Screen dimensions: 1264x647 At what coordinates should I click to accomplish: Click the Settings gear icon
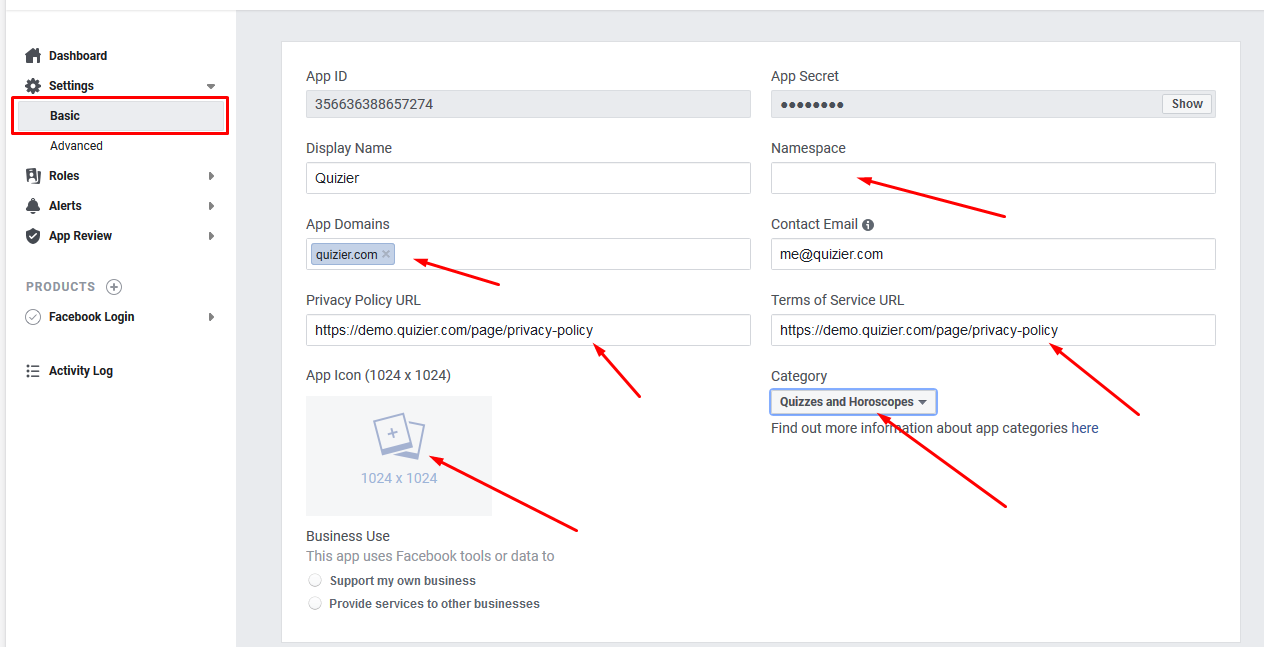tap(33, 86)
